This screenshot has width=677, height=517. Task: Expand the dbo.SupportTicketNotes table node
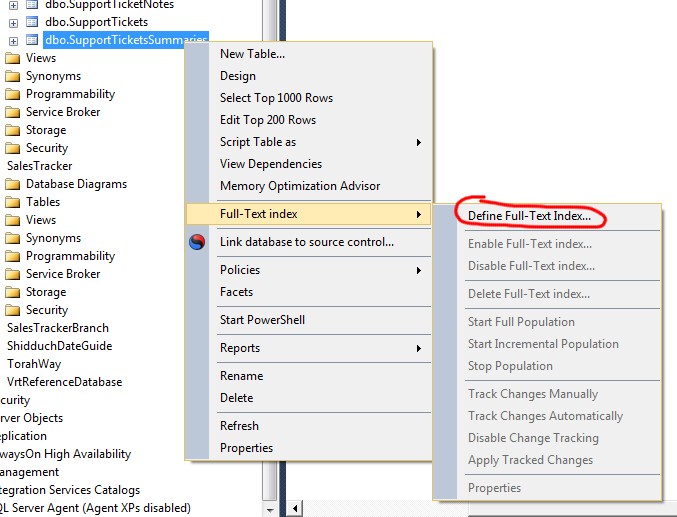pyautogui.click(x=13, y=5)
